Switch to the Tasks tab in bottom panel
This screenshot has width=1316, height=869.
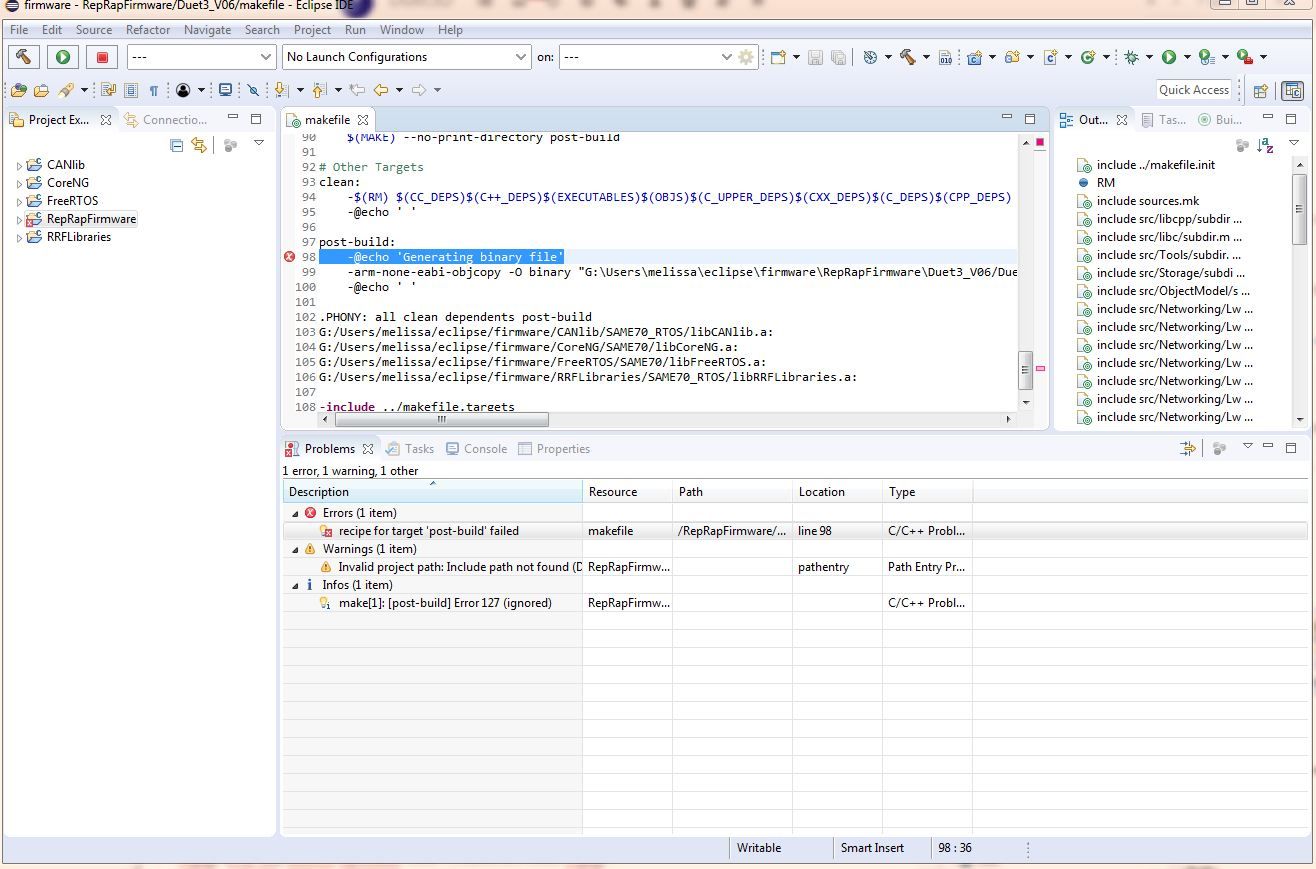pyautogui.click(x=409, y=449)
